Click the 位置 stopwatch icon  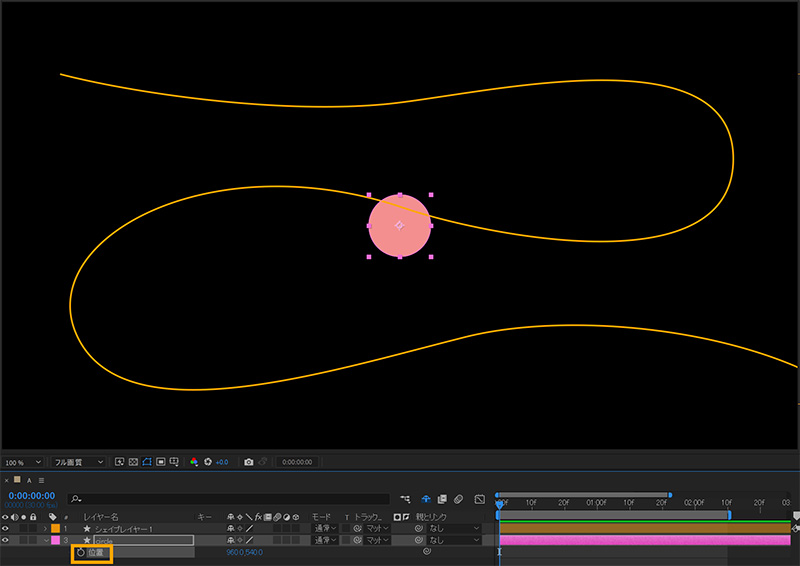point(81,552)
